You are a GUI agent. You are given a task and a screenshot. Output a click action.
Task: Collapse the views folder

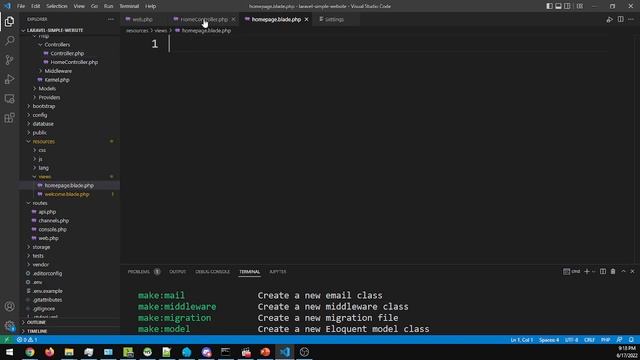point(44,177)
